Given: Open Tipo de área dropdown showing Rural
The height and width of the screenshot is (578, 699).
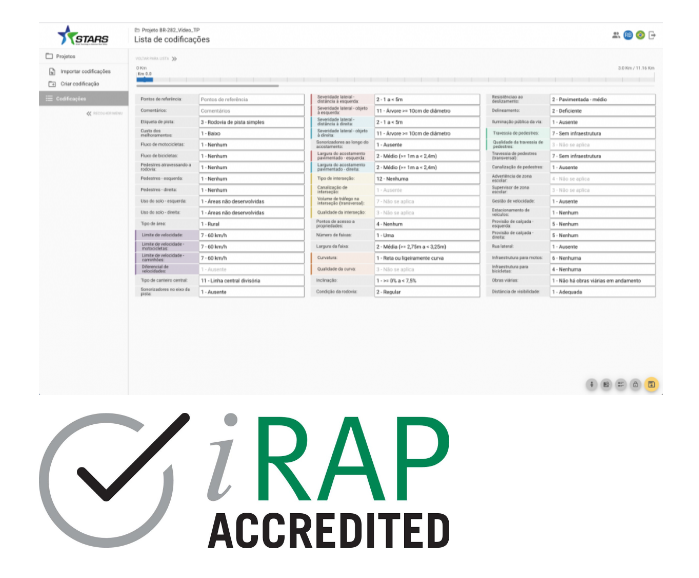Looking at the screenshot, I should coord(251,224).
